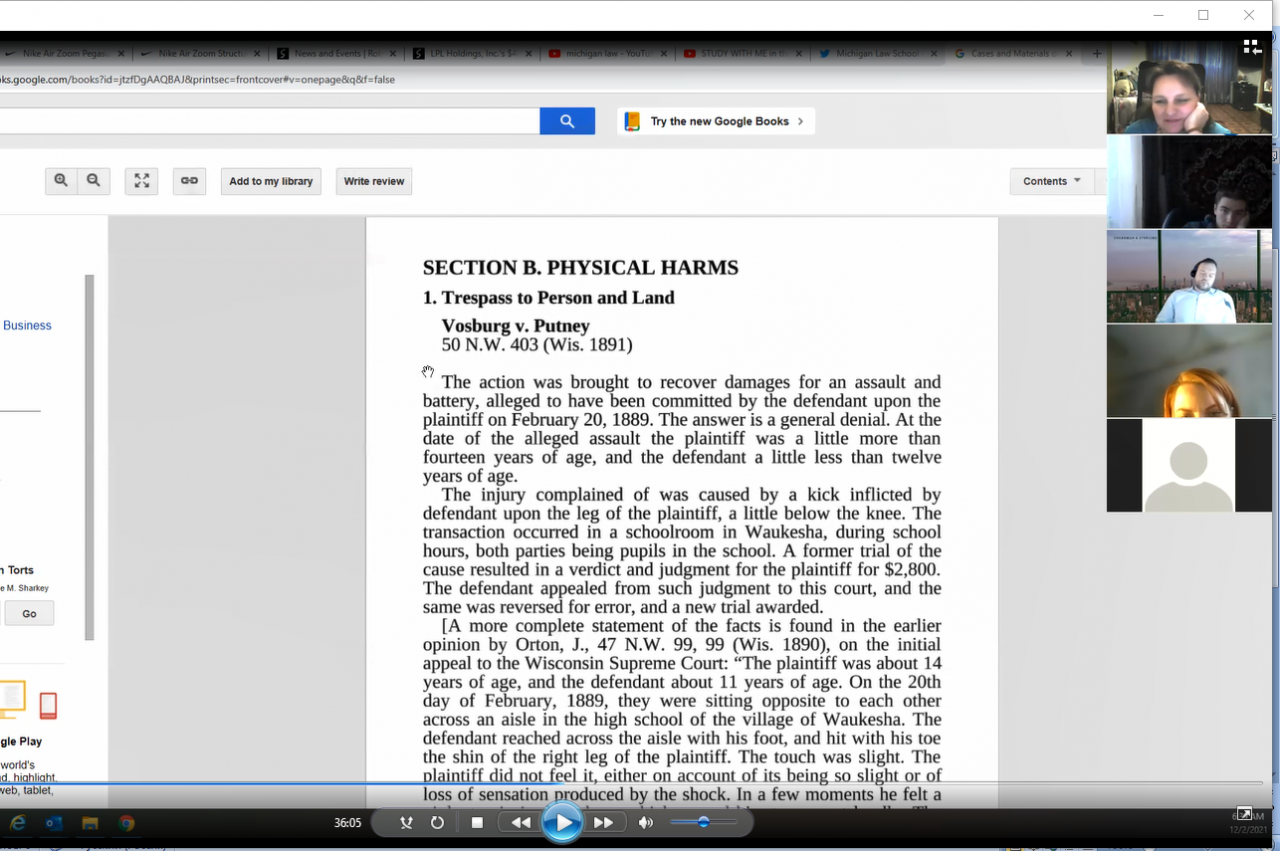The image size is (1280, 851).
Task: Click the blue search button
Action: [x=567, y=121]
